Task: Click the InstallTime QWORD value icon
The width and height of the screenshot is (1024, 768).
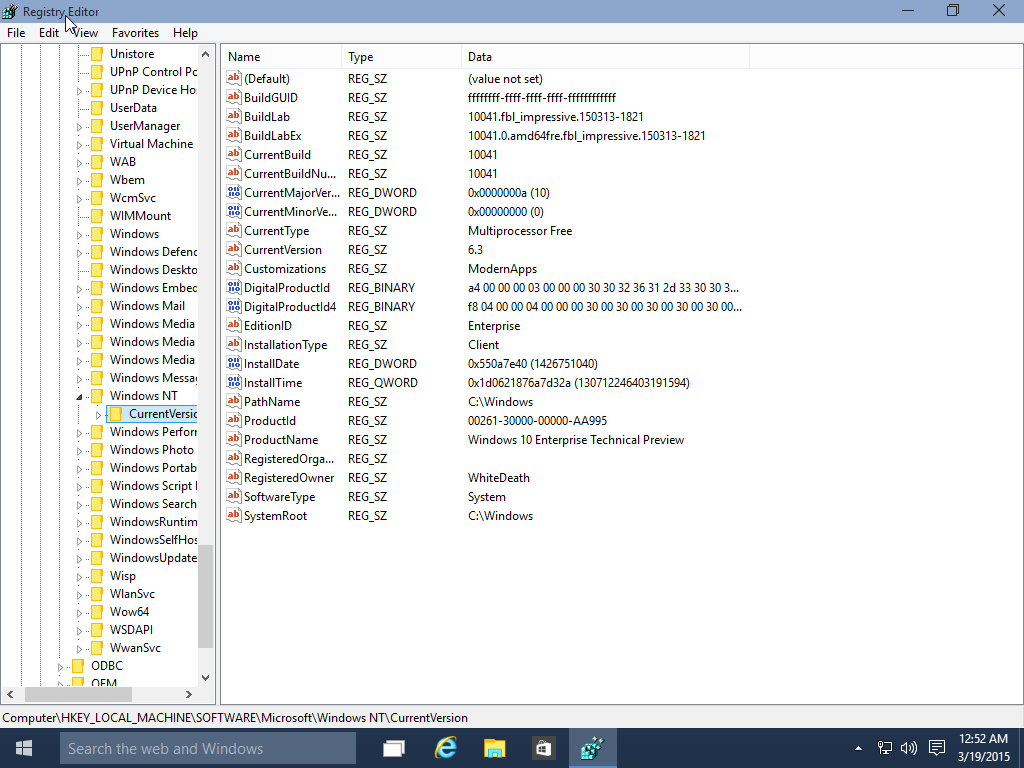Action: click(234, 382)
